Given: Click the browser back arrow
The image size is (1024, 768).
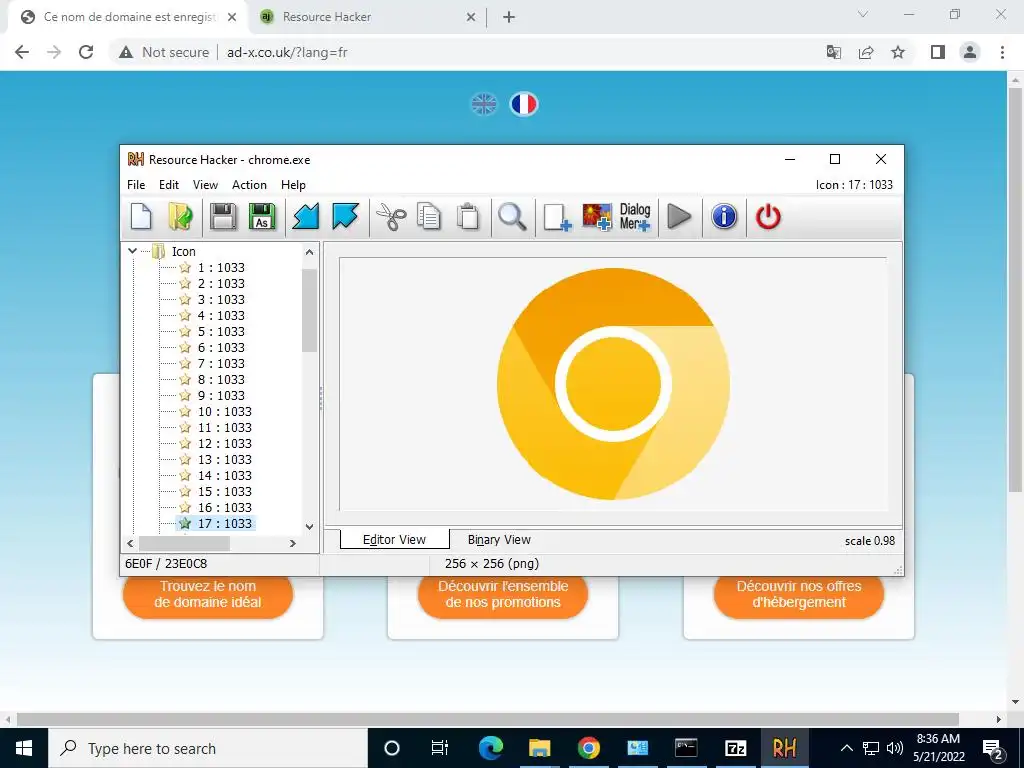Looking at the screenshot, I should (x=22, y=52).
